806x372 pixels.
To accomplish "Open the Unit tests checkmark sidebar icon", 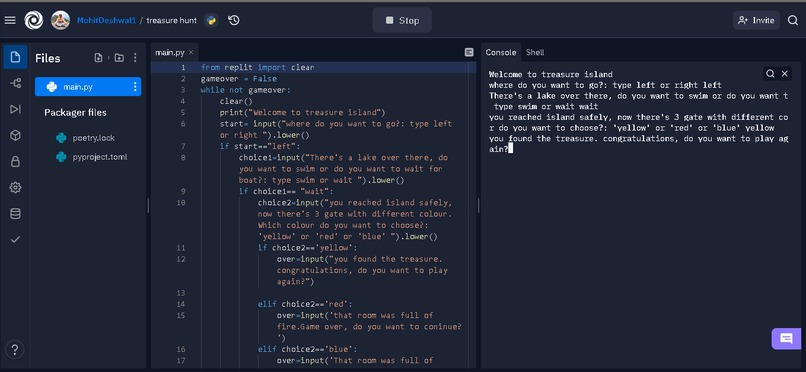I will (x=15, y=239).
